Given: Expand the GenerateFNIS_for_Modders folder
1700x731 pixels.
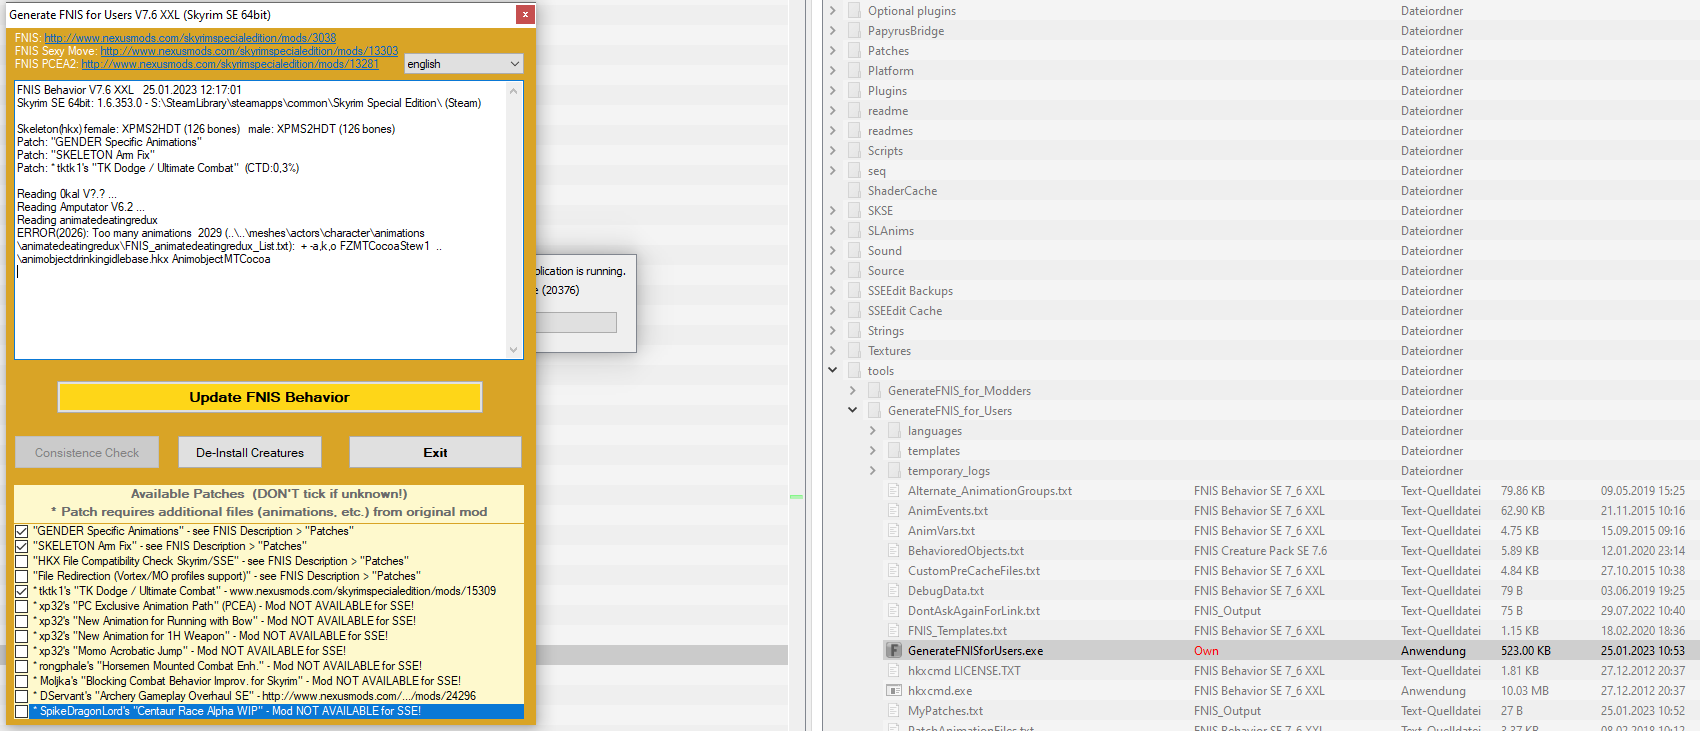Looking at the screenshot, I should tap(852, 390).
